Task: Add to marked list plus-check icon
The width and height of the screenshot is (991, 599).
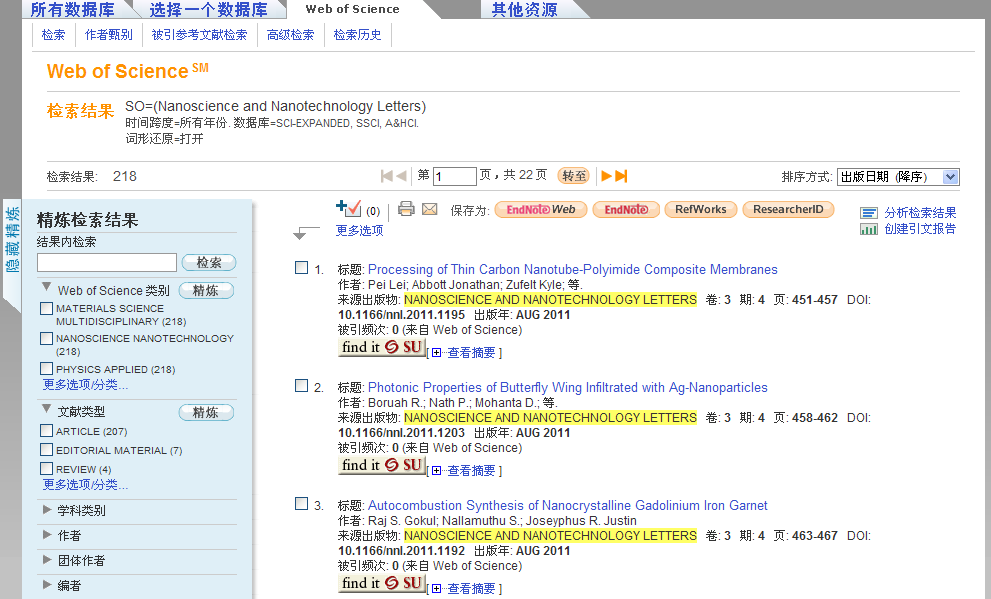Action: (348, 209)
